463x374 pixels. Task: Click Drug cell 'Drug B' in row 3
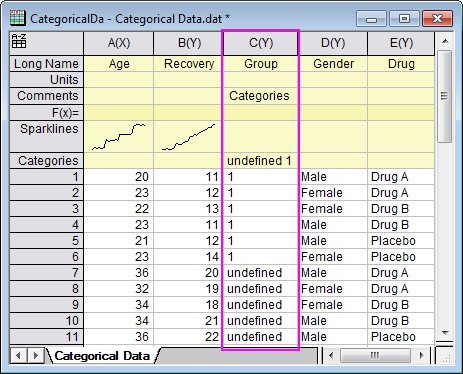click(x=401, y=209)
